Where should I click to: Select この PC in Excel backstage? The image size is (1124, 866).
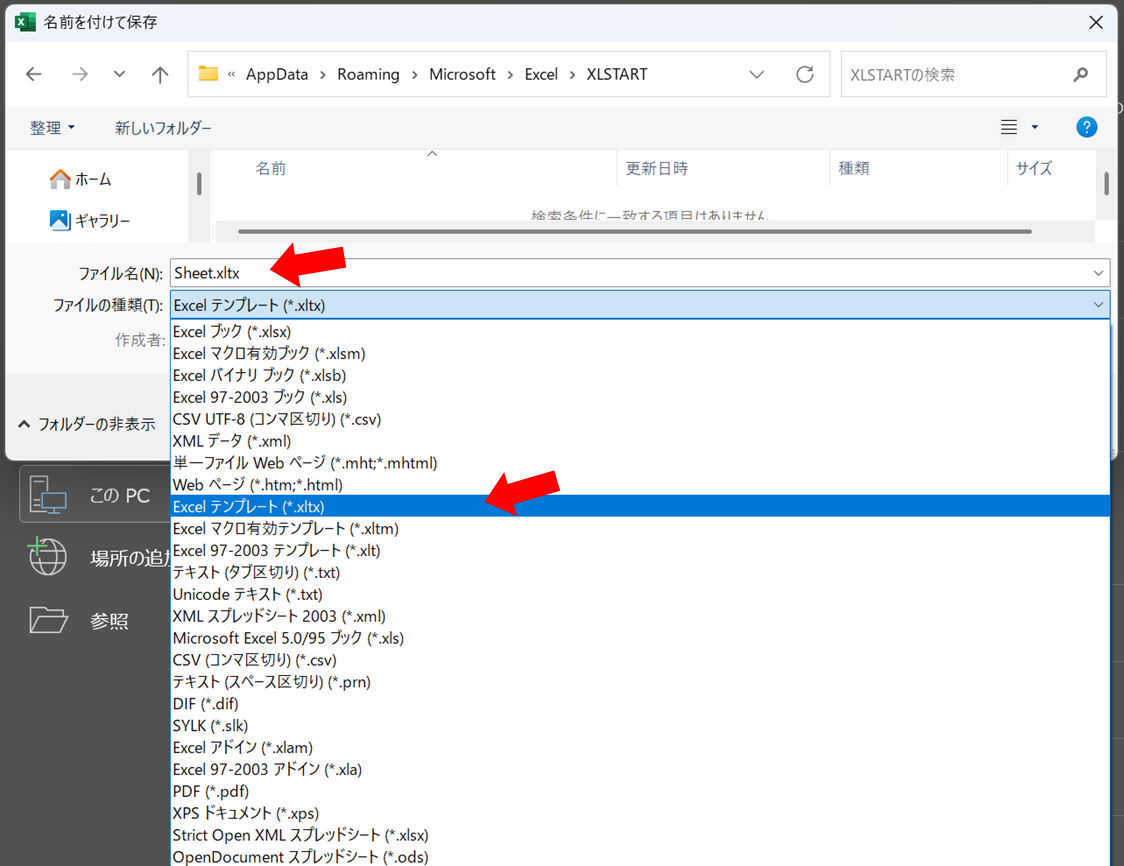[x=93, y=495]
